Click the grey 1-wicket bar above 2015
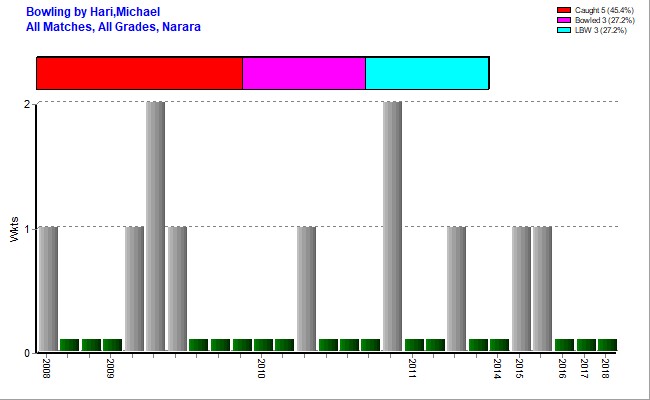Viewport: 650px width, 400px height. pos(521,289)
